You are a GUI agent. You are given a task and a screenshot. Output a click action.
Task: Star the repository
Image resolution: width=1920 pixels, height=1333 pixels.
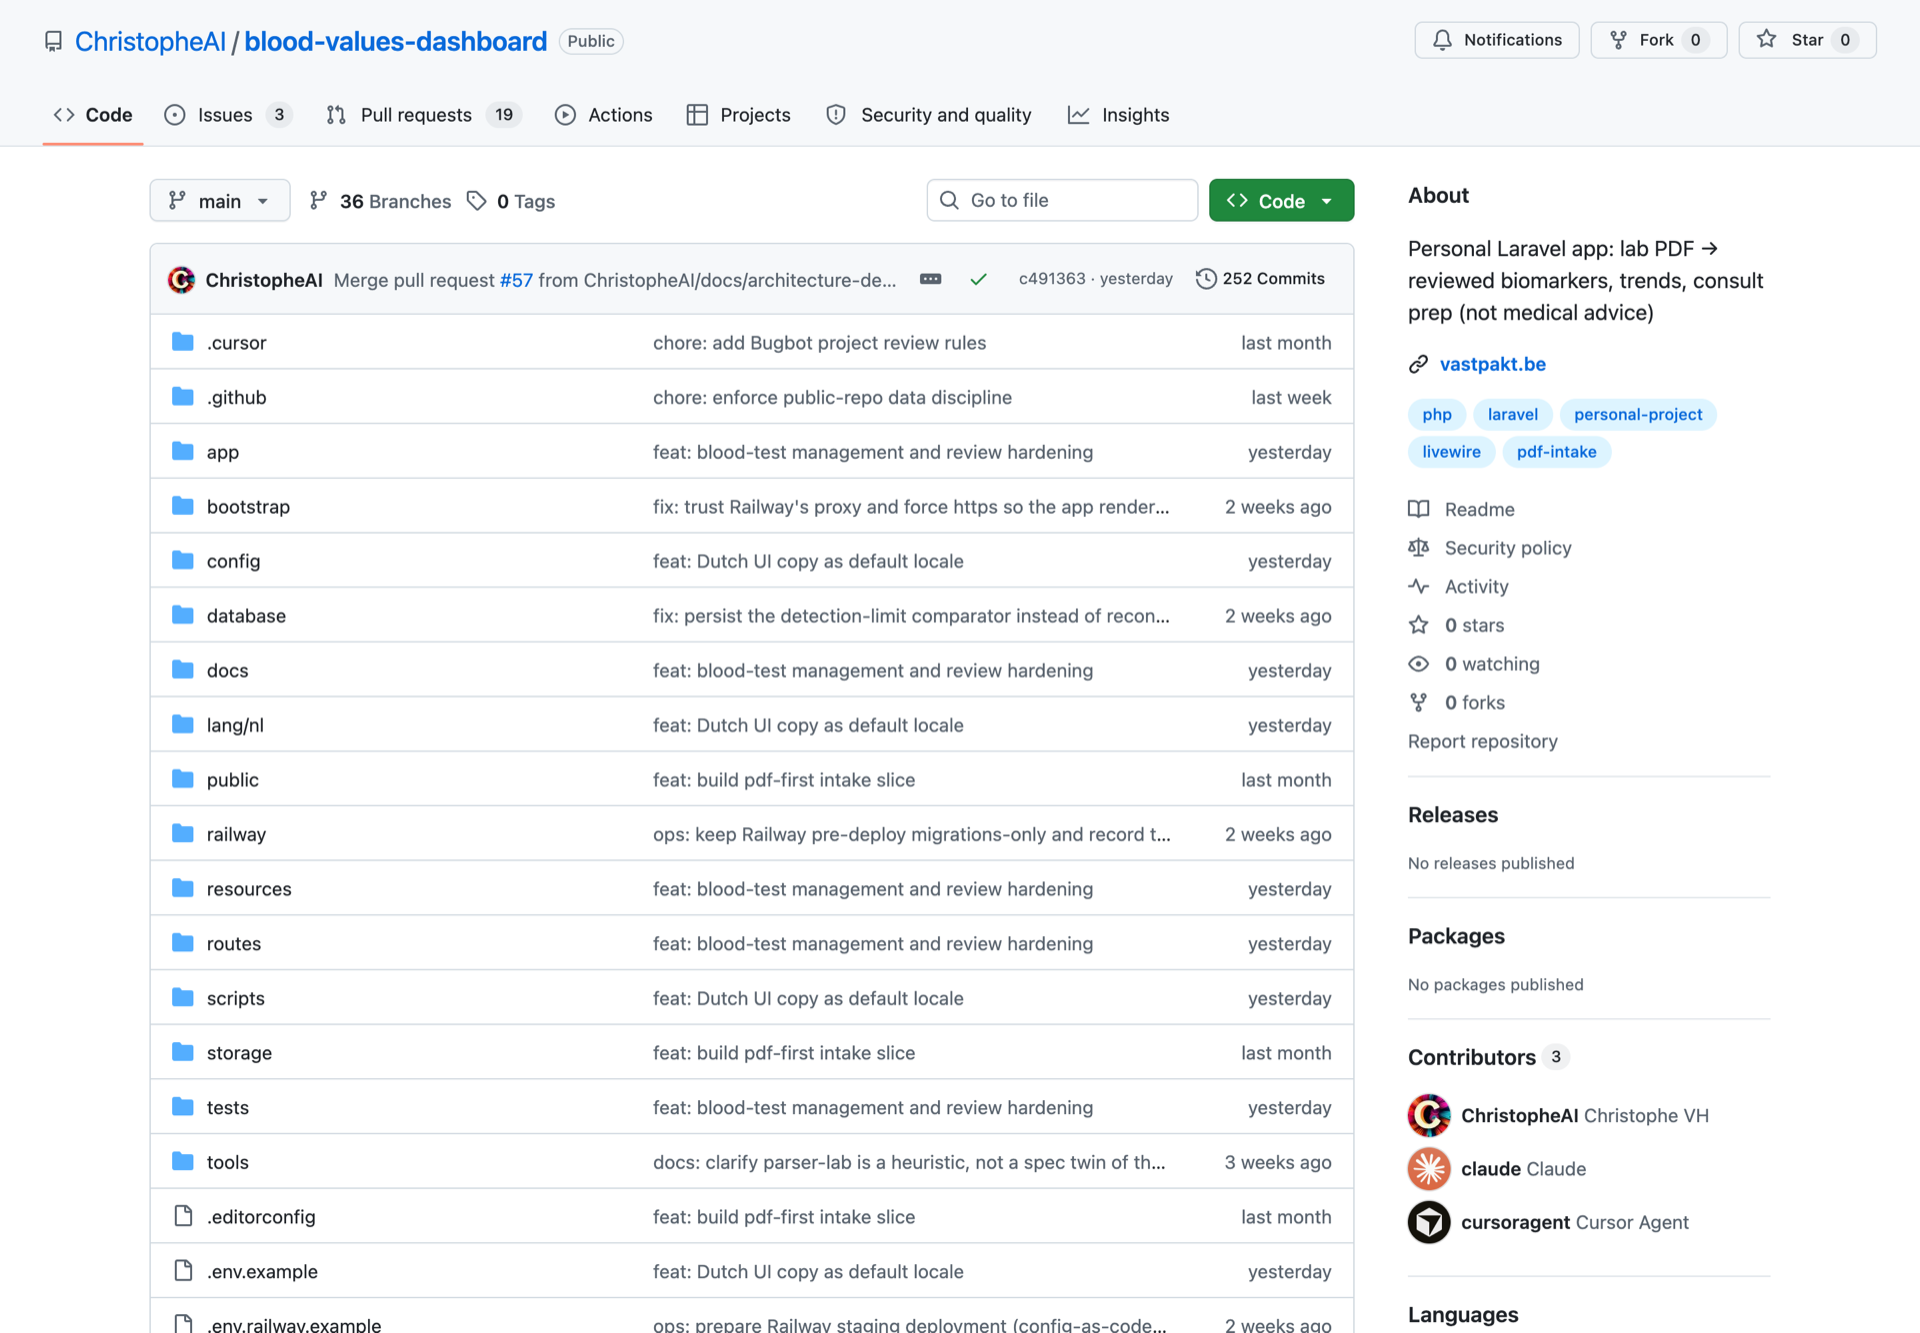pos(1807,40)
